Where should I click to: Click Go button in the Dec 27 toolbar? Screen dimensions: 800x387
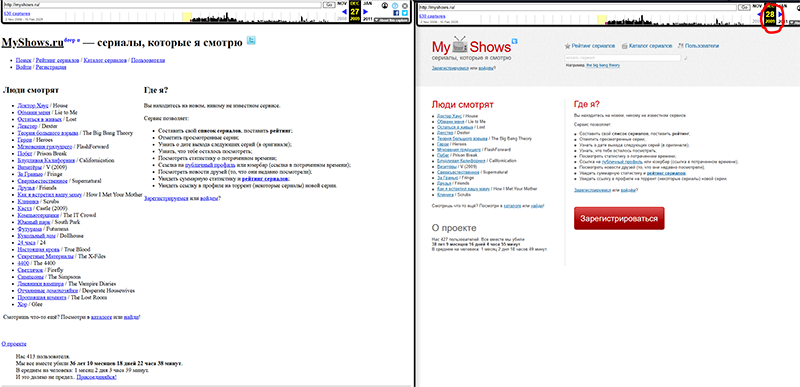pyautogui.click(x=329, y=5)
